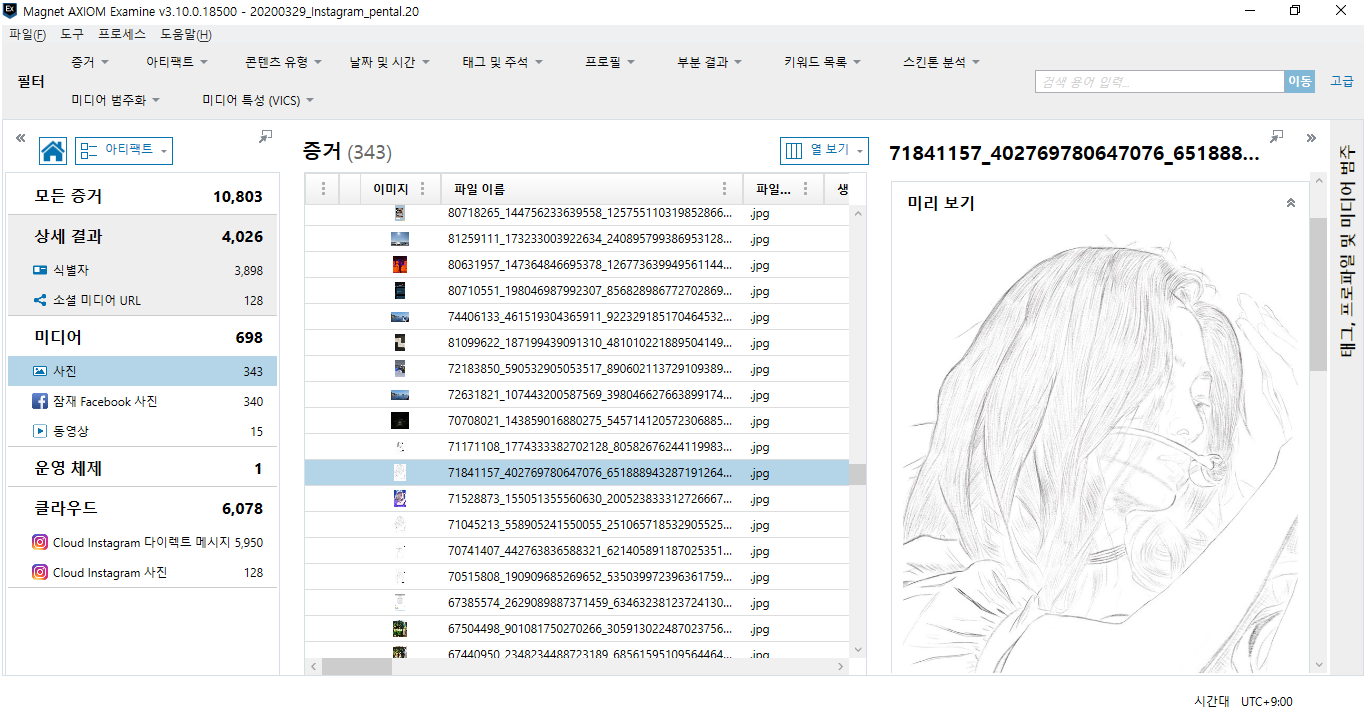Open the 미디어 특성 (VICS) filter
The image size is (1366, 728).
(258, 100)
